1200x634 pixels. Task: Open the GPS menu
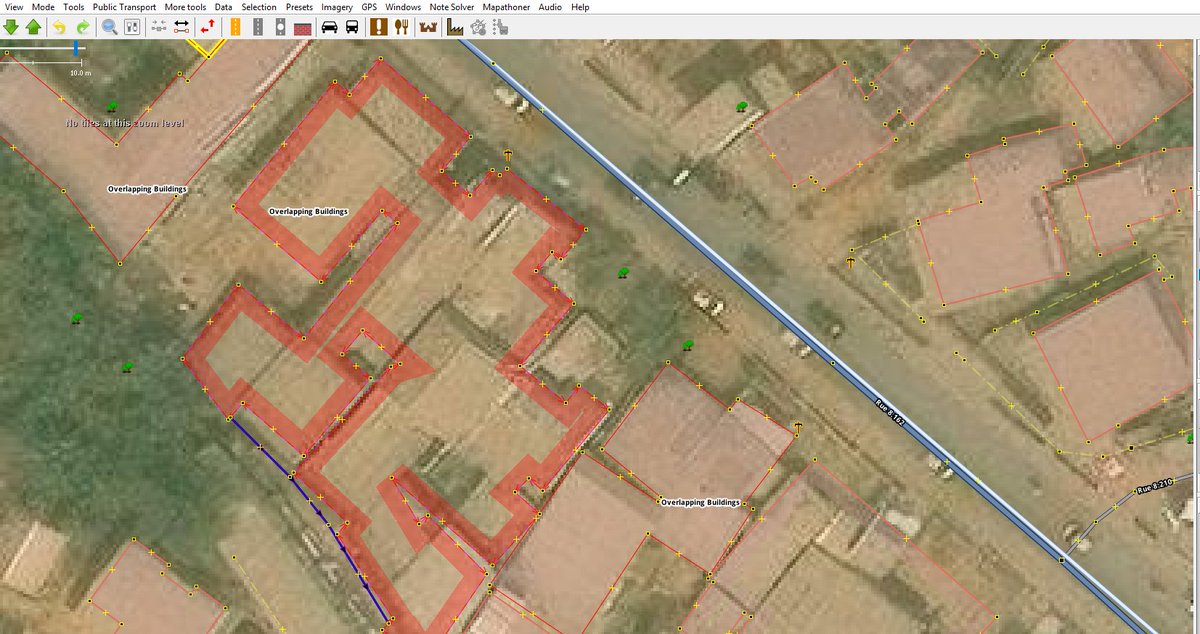pyautogui.click(x=370, y=7)
